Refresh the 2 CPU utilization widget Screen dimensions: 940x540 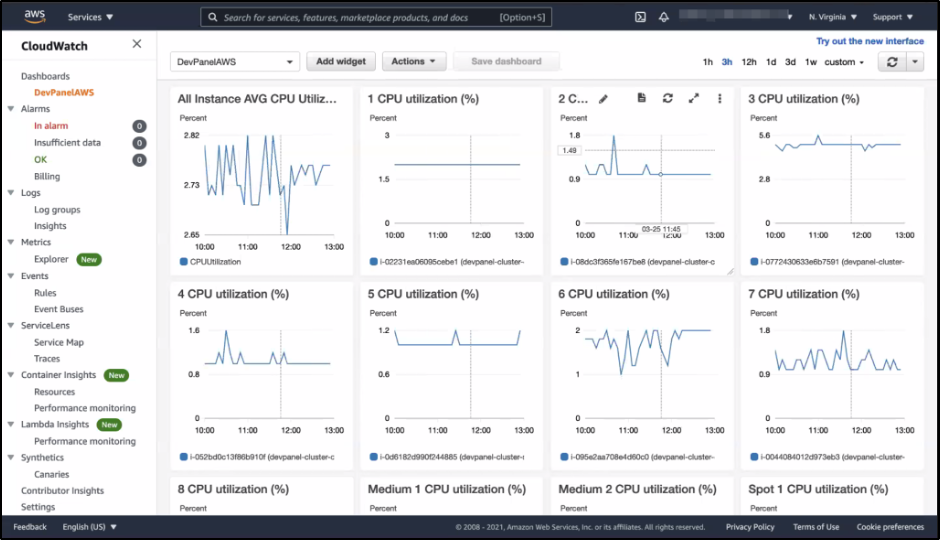coord(668,98)
